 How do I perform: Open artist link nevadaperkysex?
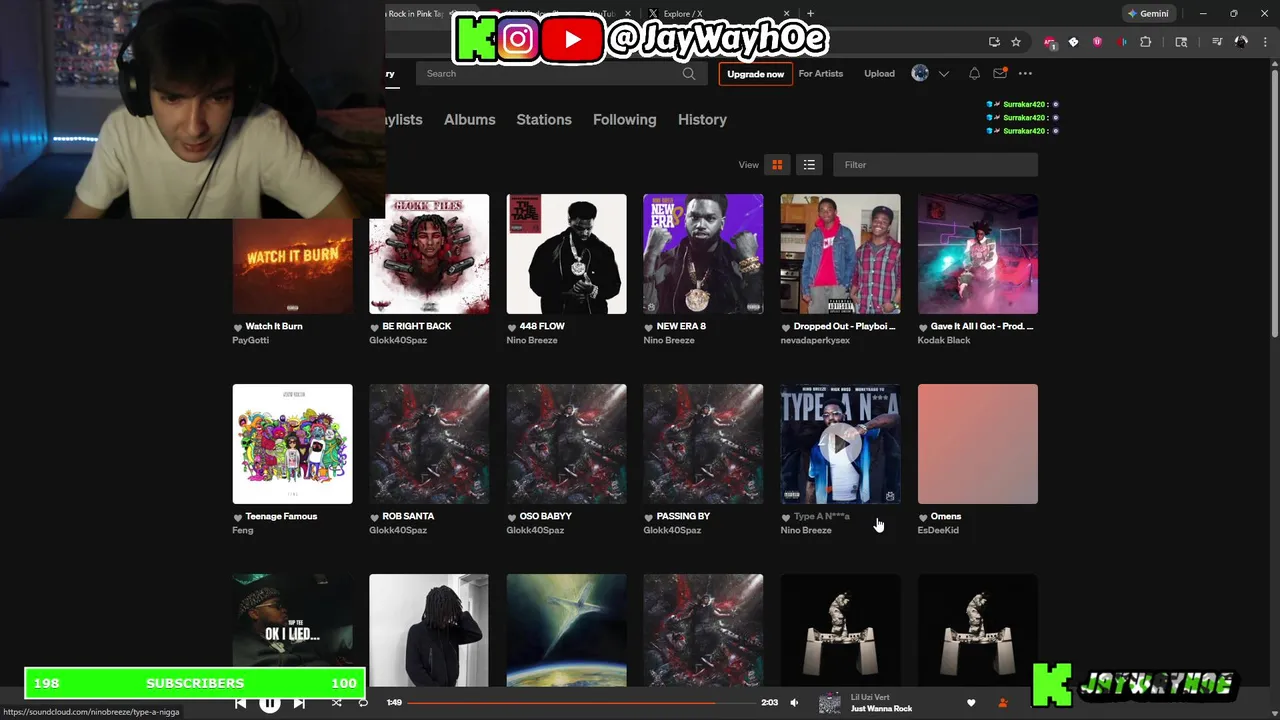pyautogui.click(x=814, y=340)
